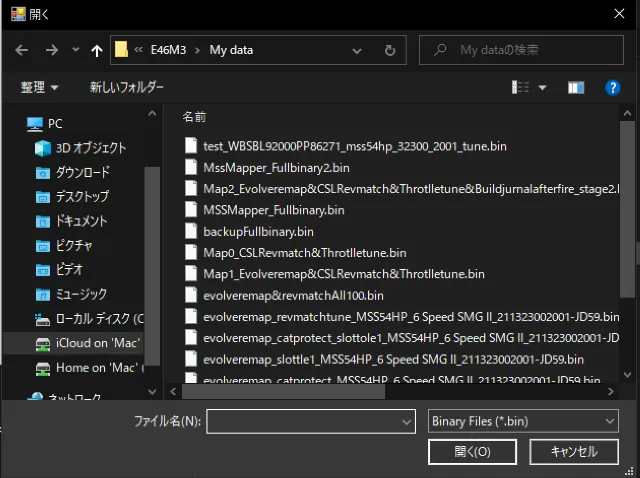Open the ドキュメント folder
640x478 pixels.
(71, 221)
